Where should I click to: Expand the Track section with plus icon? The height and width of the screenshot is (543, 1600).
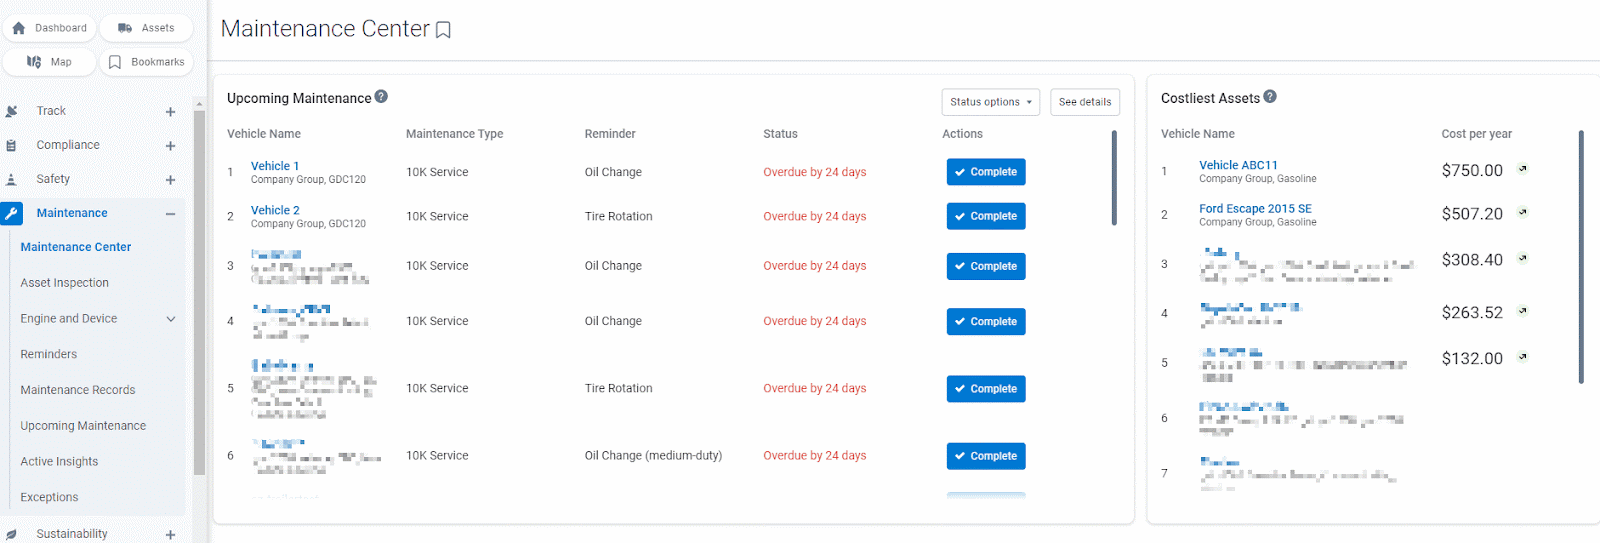tap(170, 112)
